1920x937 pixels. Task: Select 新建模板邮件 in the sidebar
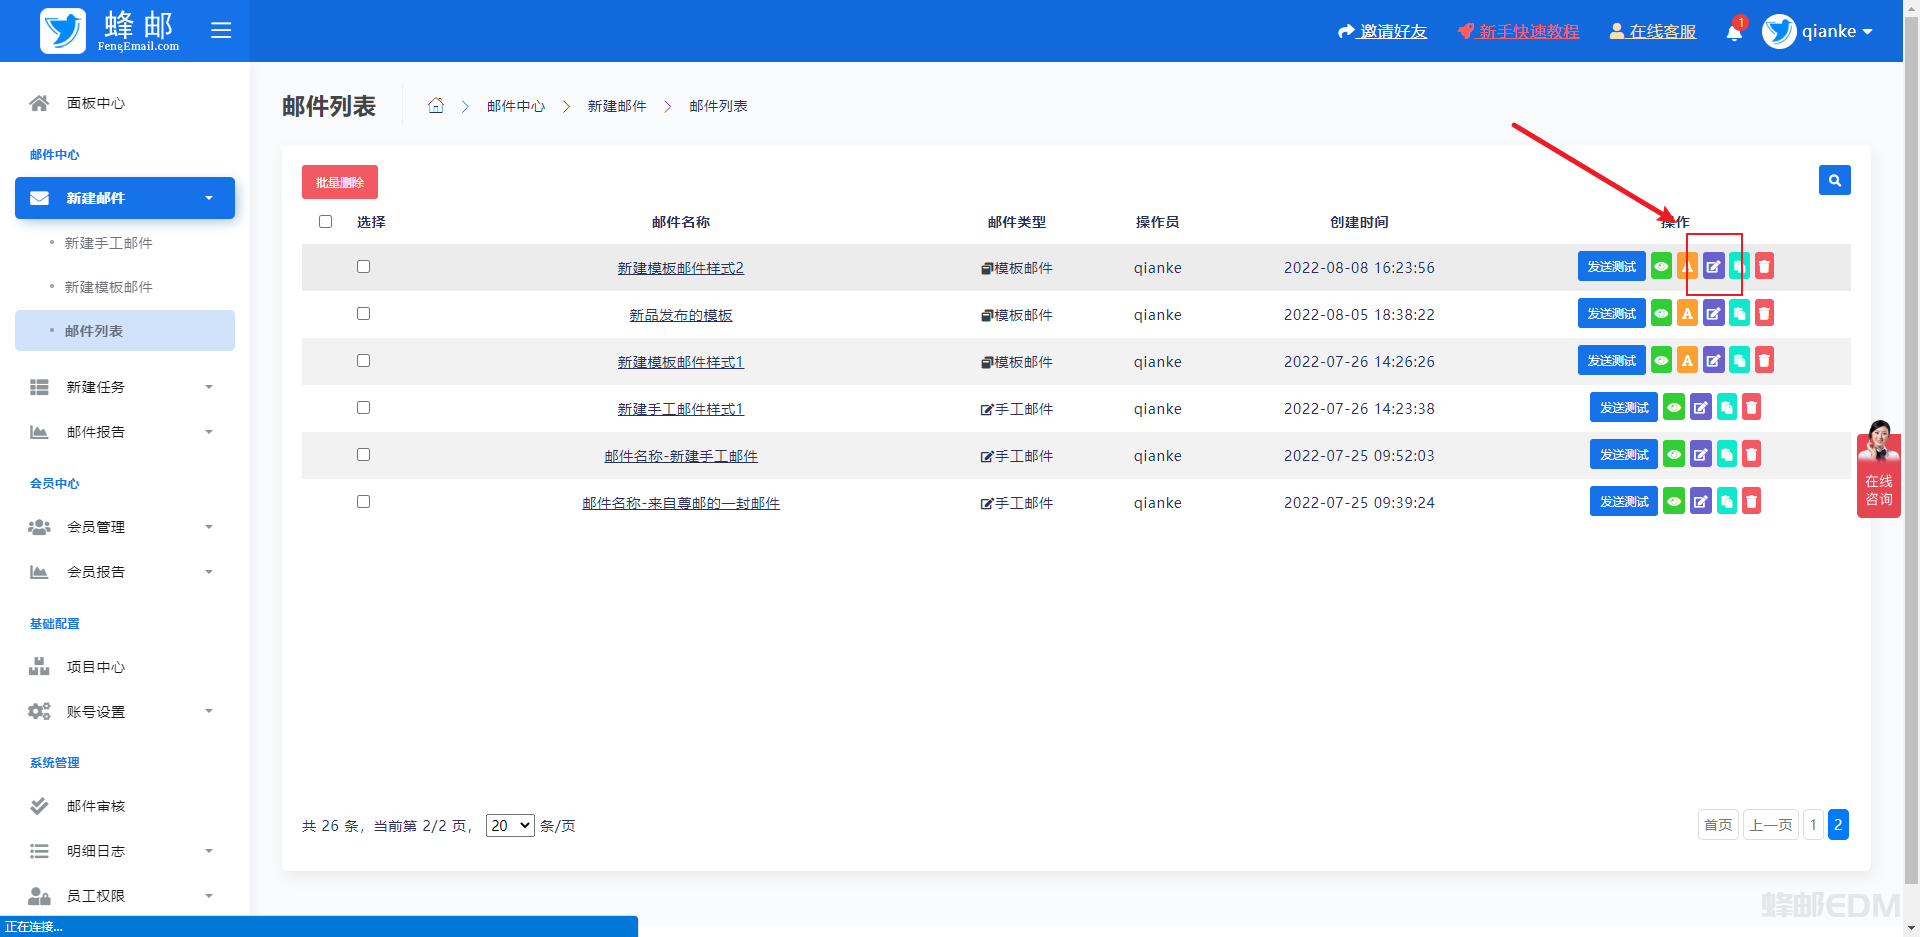click(108, 287)
